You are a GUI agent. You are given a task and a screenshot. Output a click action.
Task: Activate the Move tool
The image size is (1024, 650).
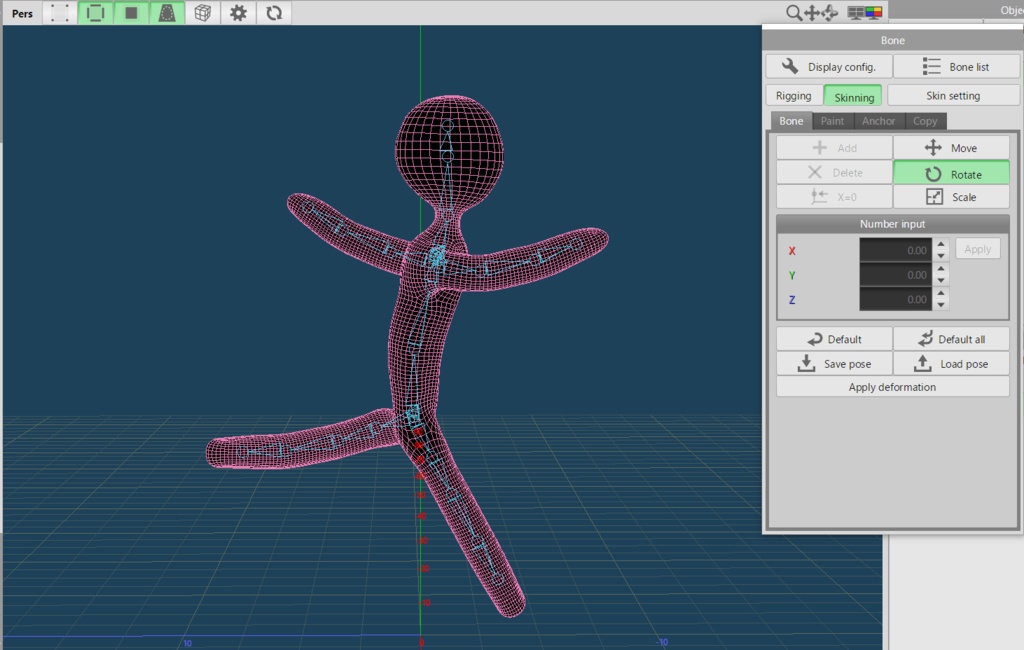coord(951,148)
